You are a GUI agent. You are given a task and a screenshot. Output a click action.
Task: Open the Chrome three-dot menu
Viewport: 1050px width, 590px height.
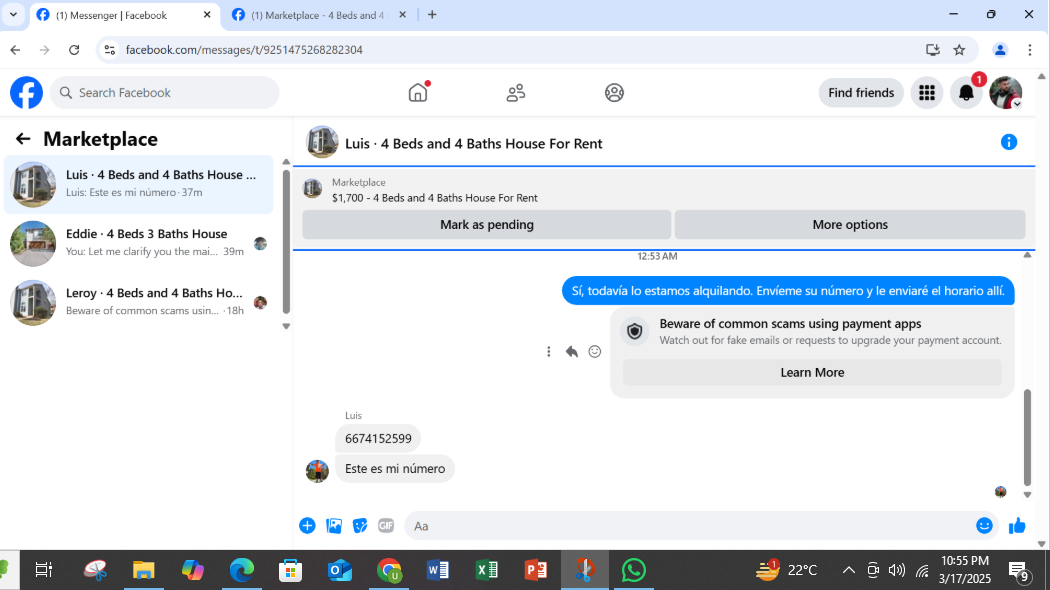click(x=1030, y=50)
